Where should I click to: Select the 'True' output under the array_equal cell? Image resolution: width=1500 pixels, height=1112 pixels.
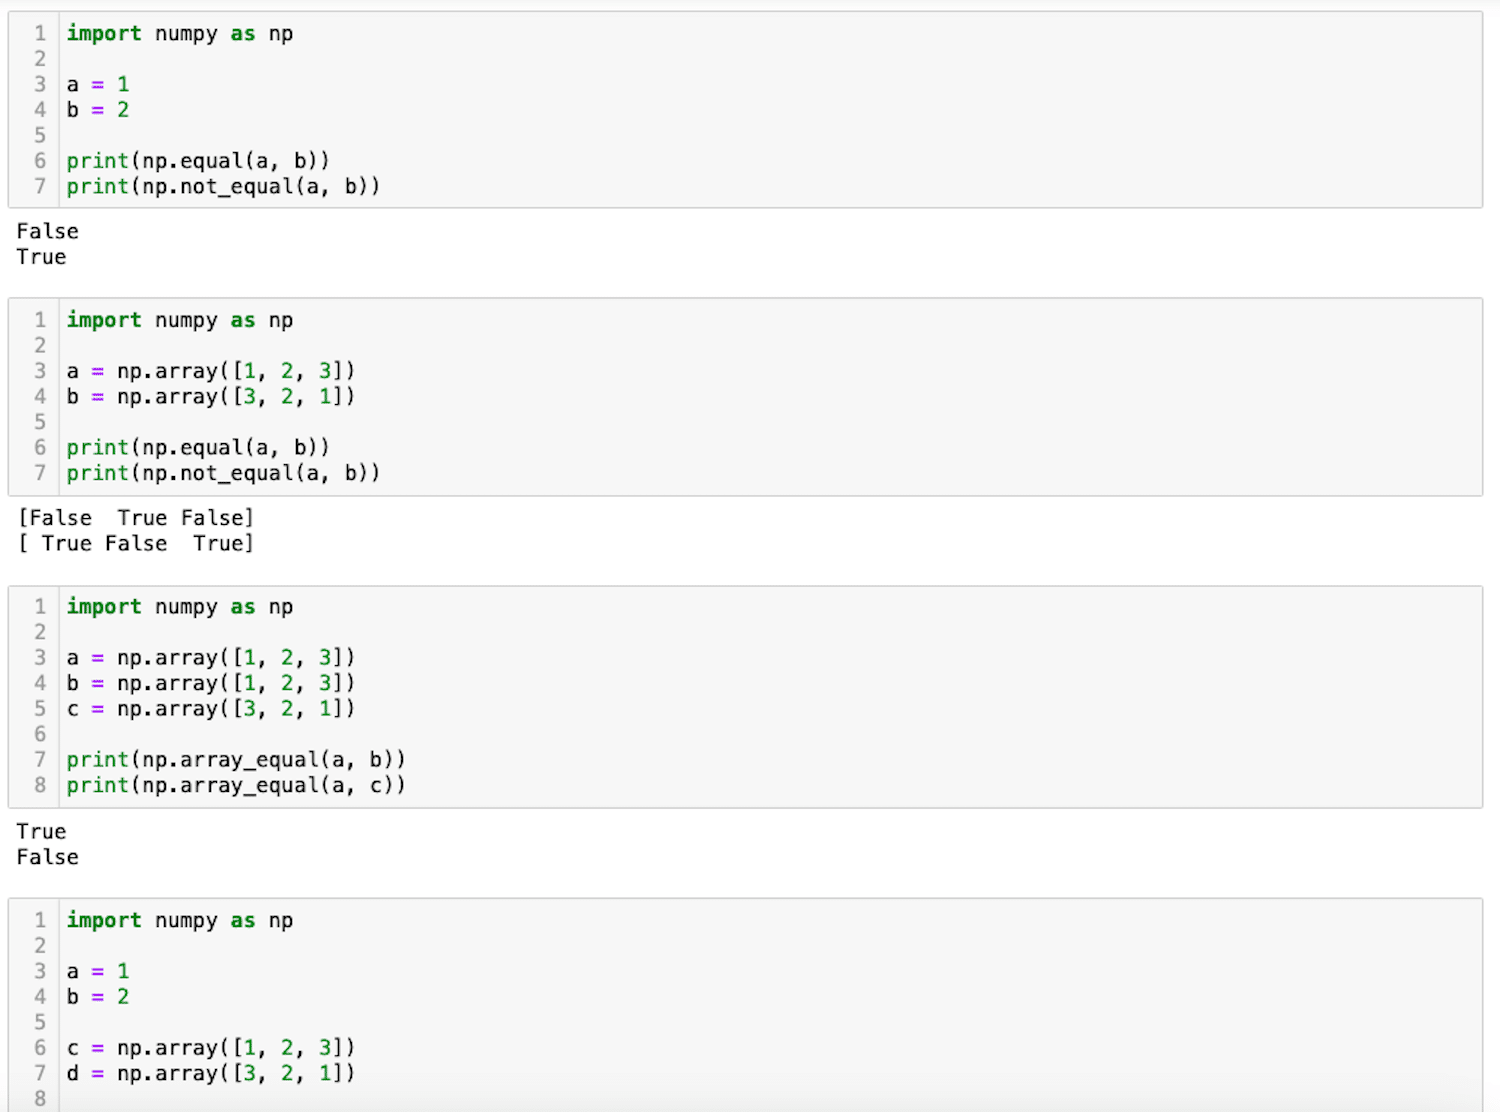[x=41, y=832]
